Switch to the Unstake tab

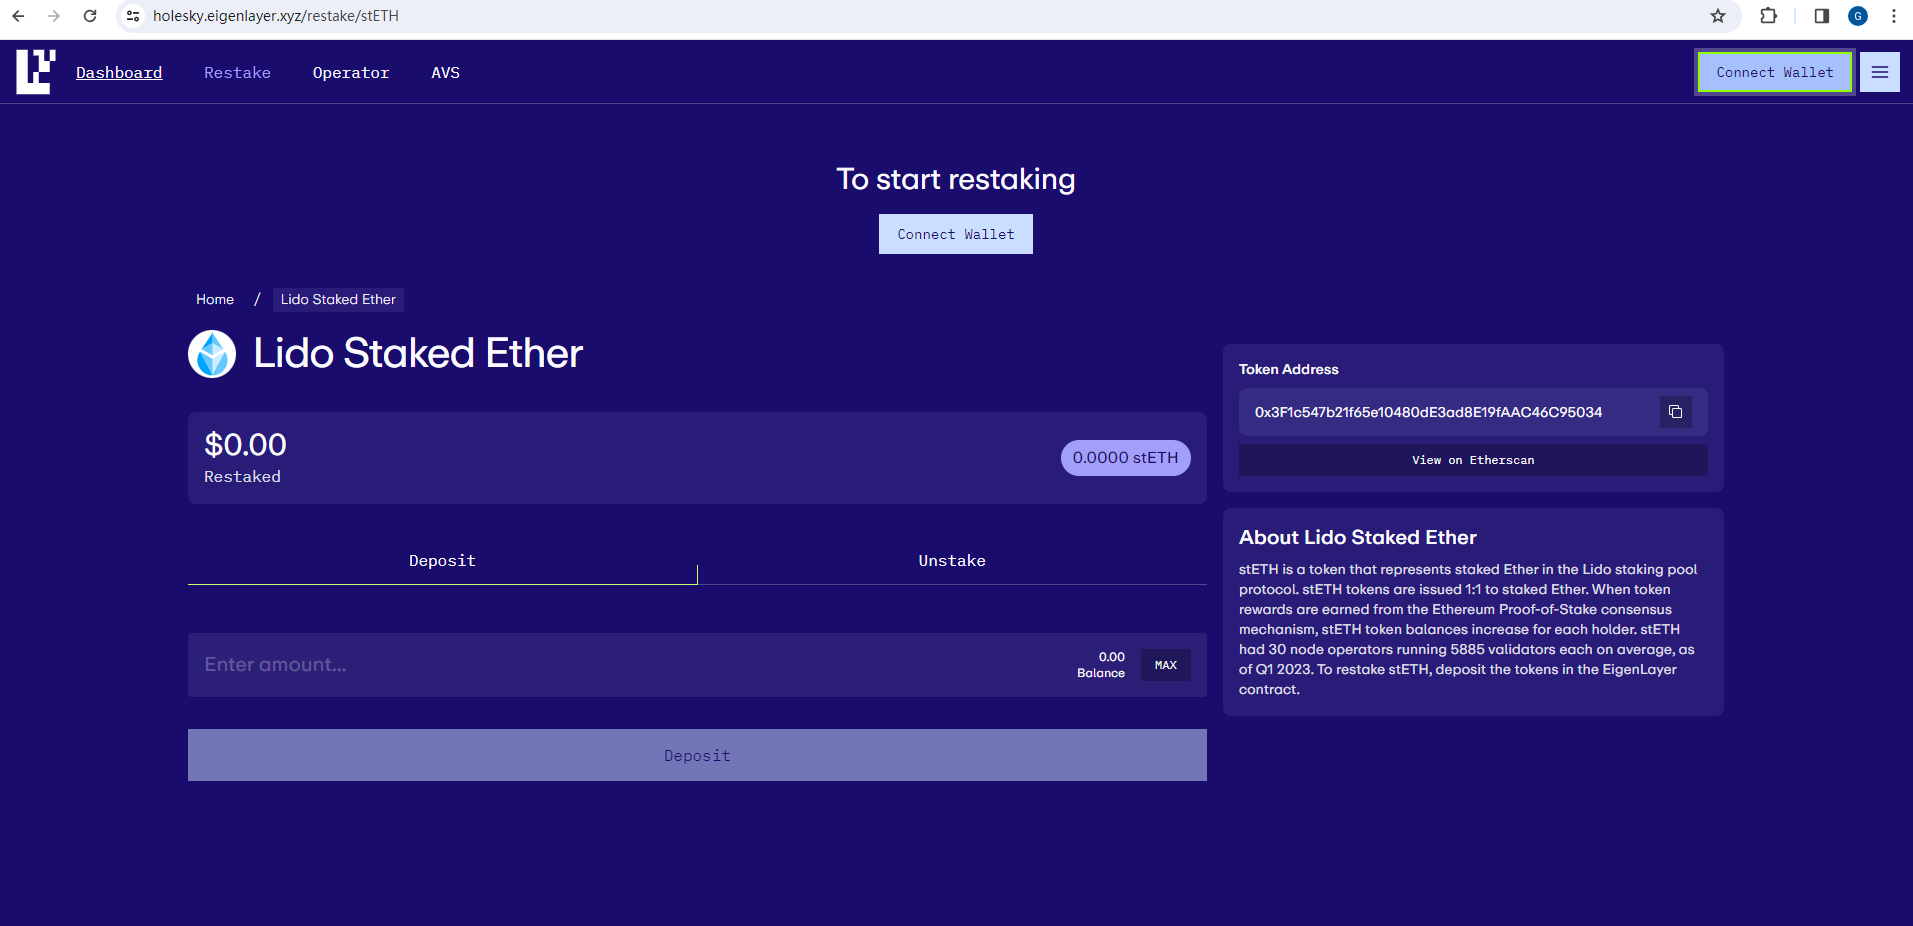[952, 561]
